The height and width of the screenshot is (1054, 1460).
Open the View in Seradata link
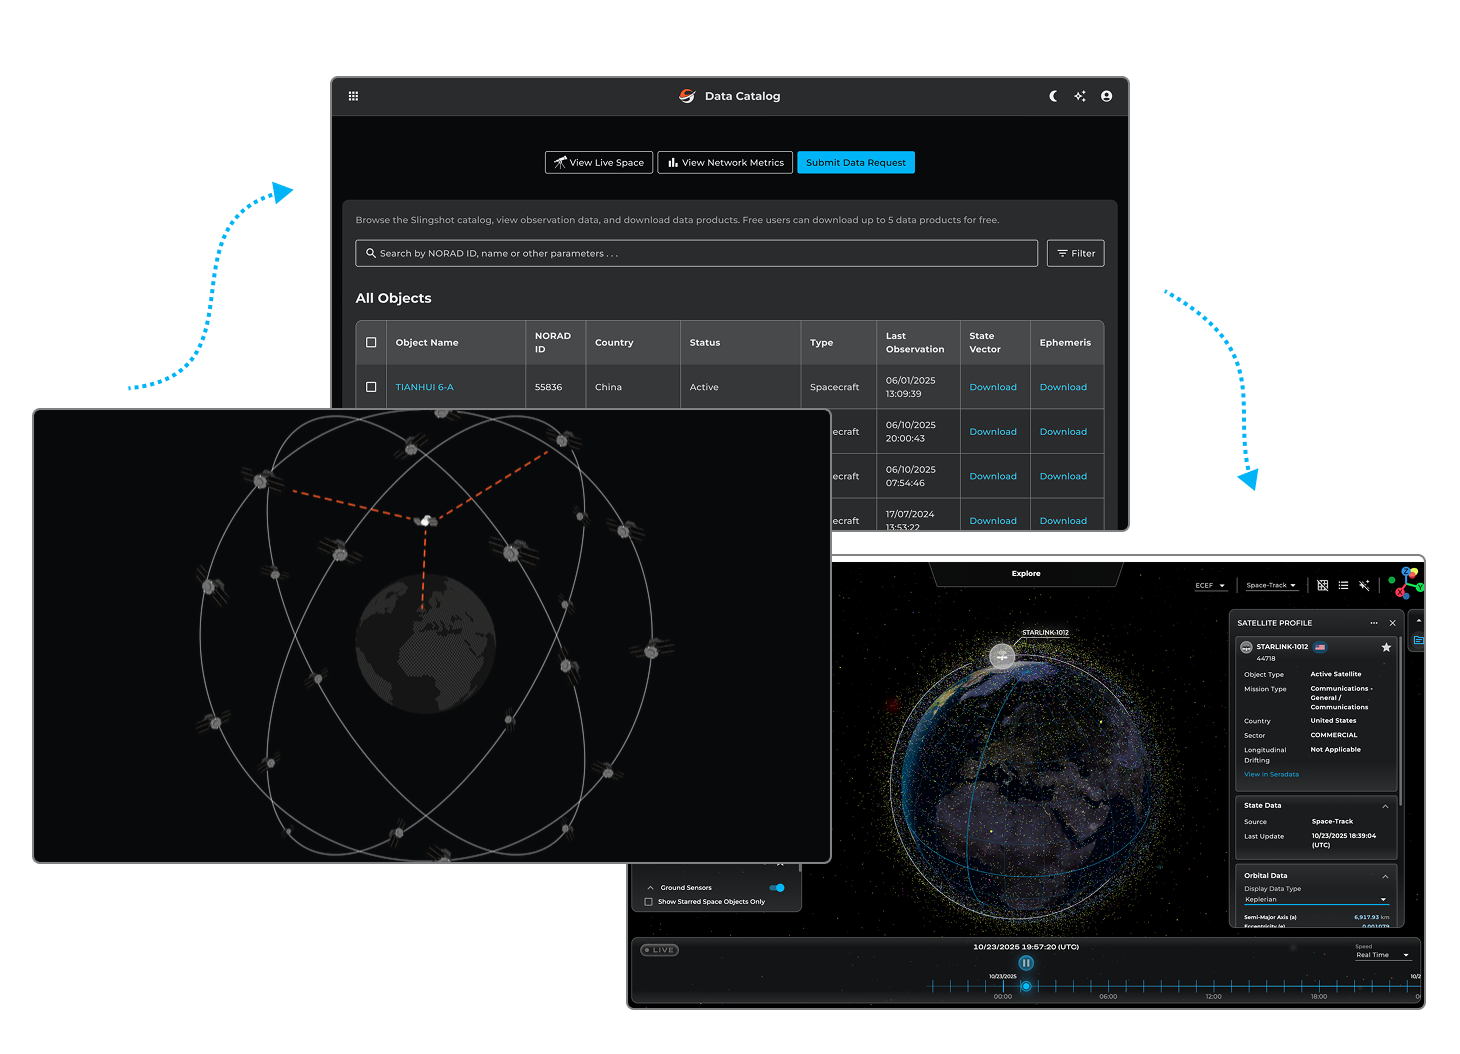pyautogui.click(x=1271, y=774)
